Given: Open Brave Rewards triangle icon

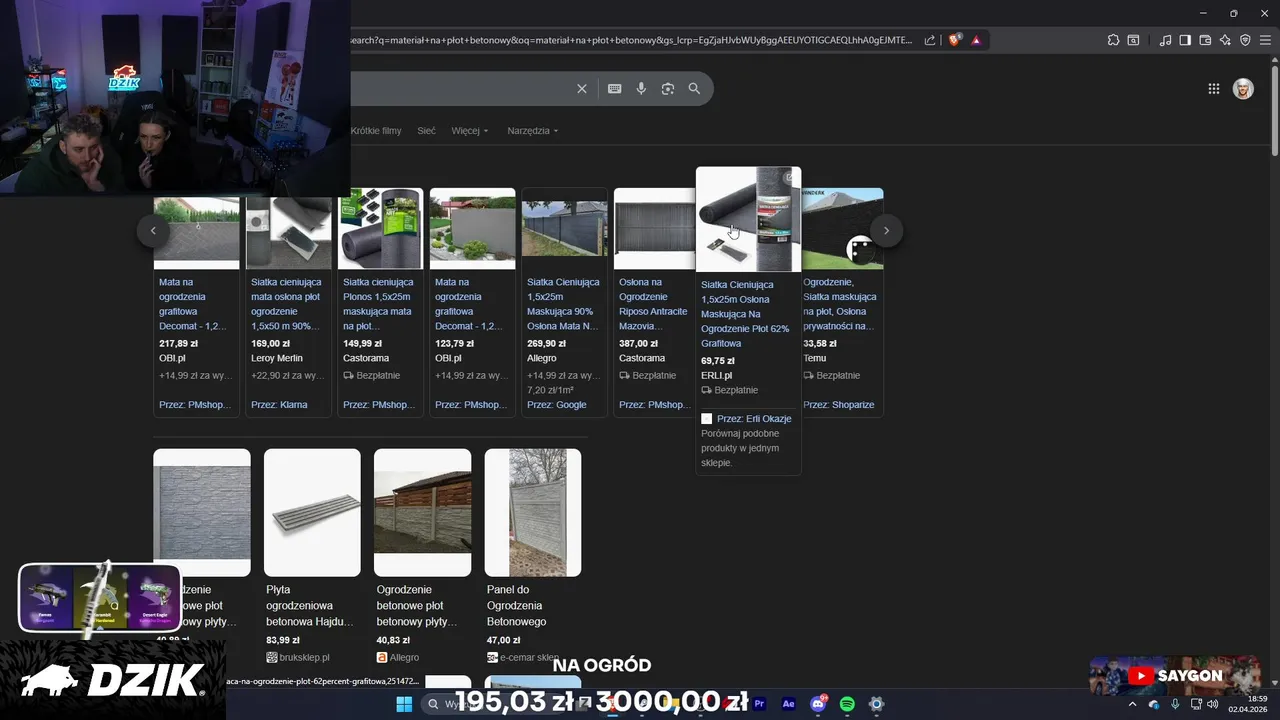Looking at the screenshot, I should point(976,40).
